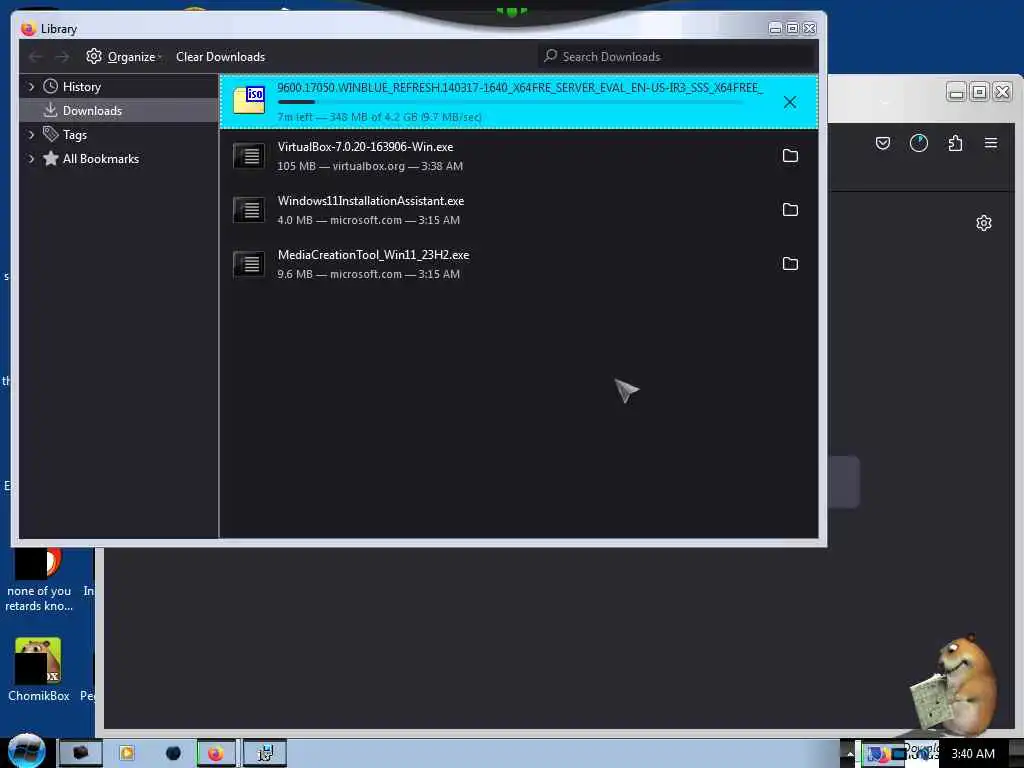
Task: Maximize the Library window
Action: click(792, 28)
